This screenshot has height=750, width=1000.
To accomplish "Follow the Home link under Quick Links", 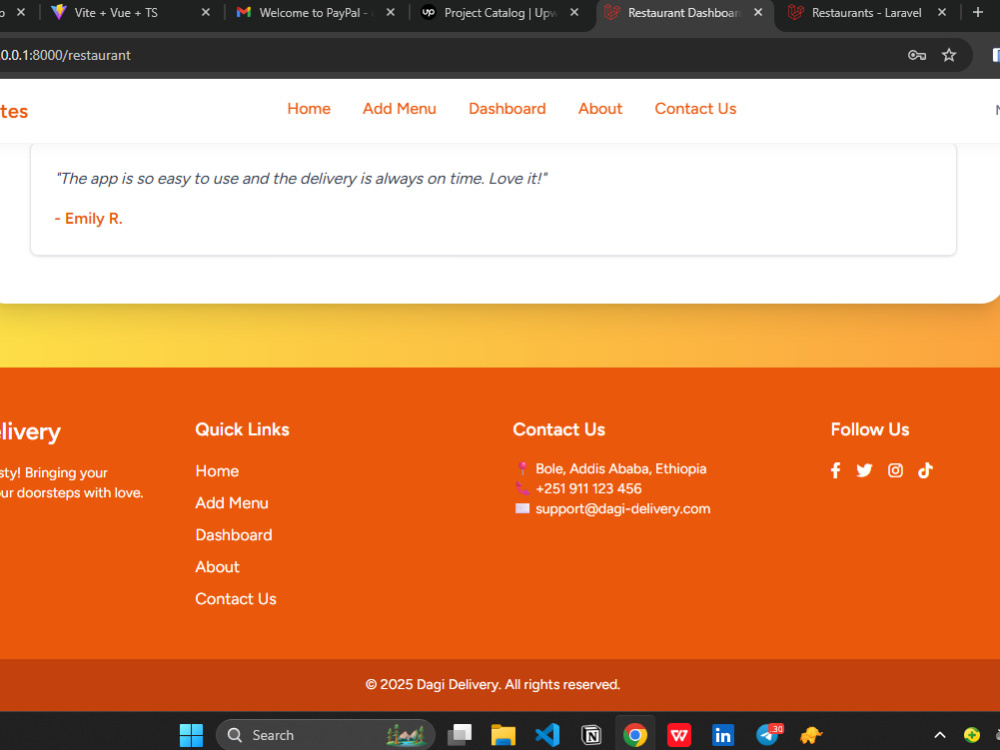I will 217,471.
